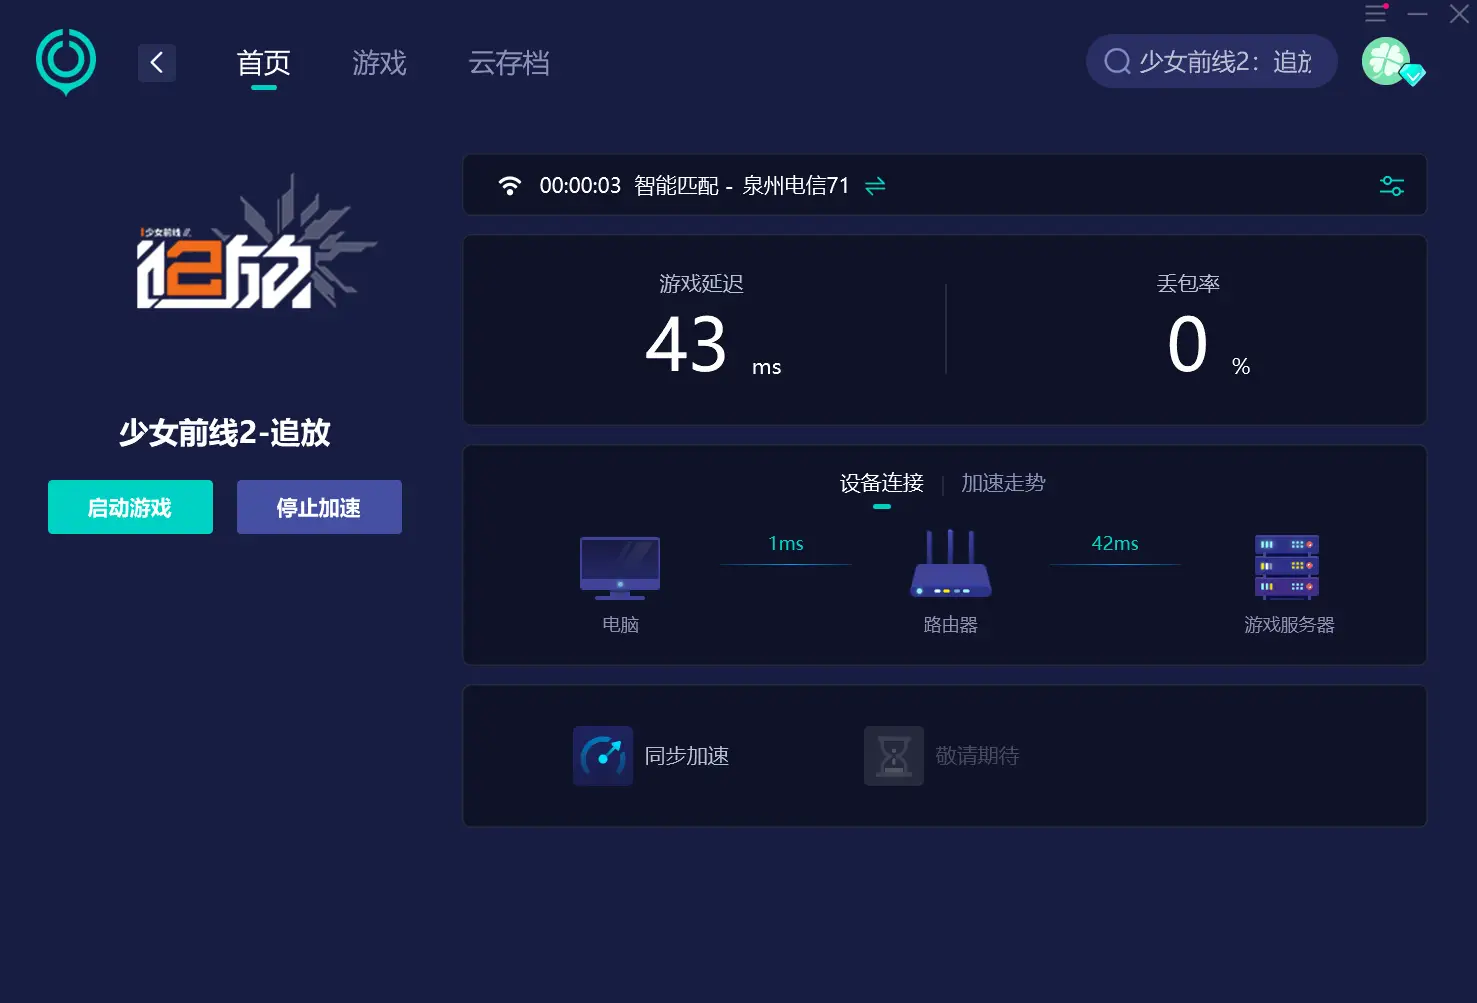Minimize the window
The width and height of the screenshot is (1477, 1003).
[1417, 14]
